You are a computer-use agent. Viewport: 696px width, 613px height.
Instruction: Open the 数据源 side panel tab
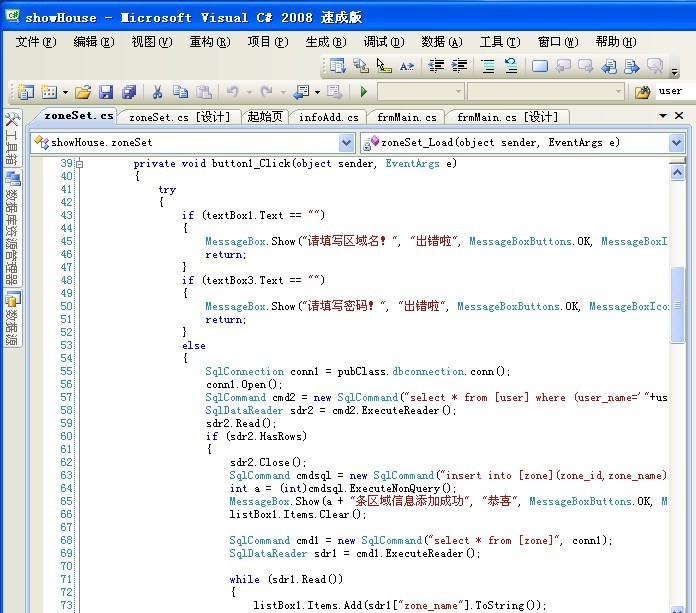click(12, 319)
